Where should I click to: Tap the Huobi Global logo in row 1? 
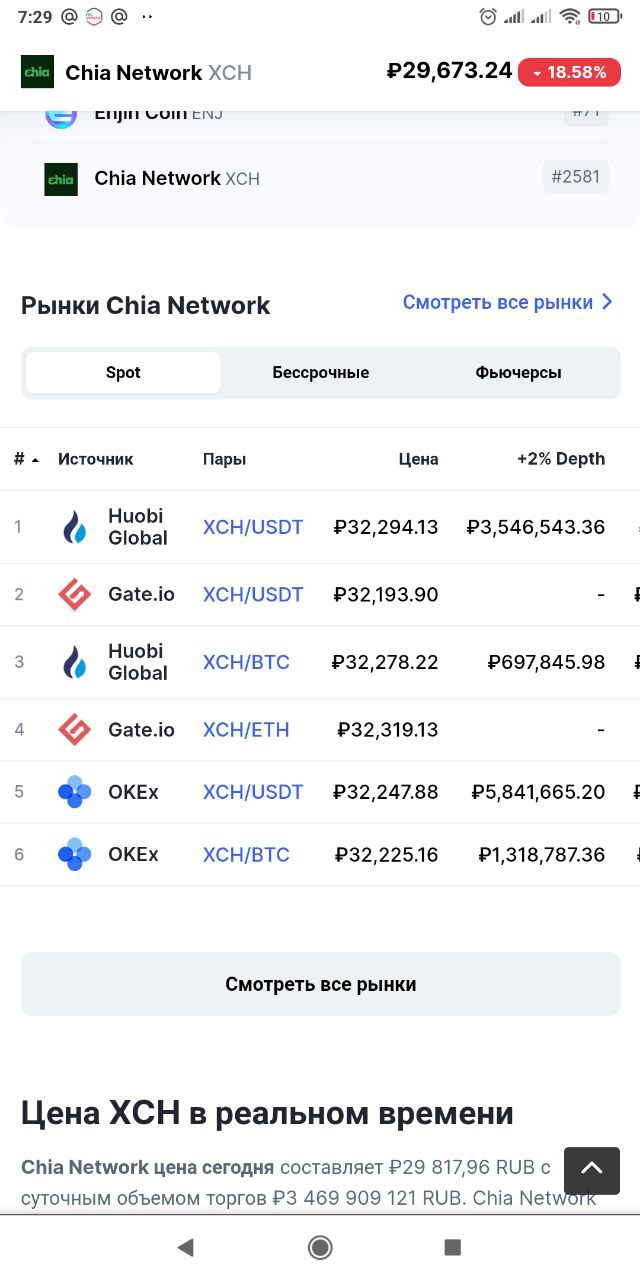[x=75, y=527]
